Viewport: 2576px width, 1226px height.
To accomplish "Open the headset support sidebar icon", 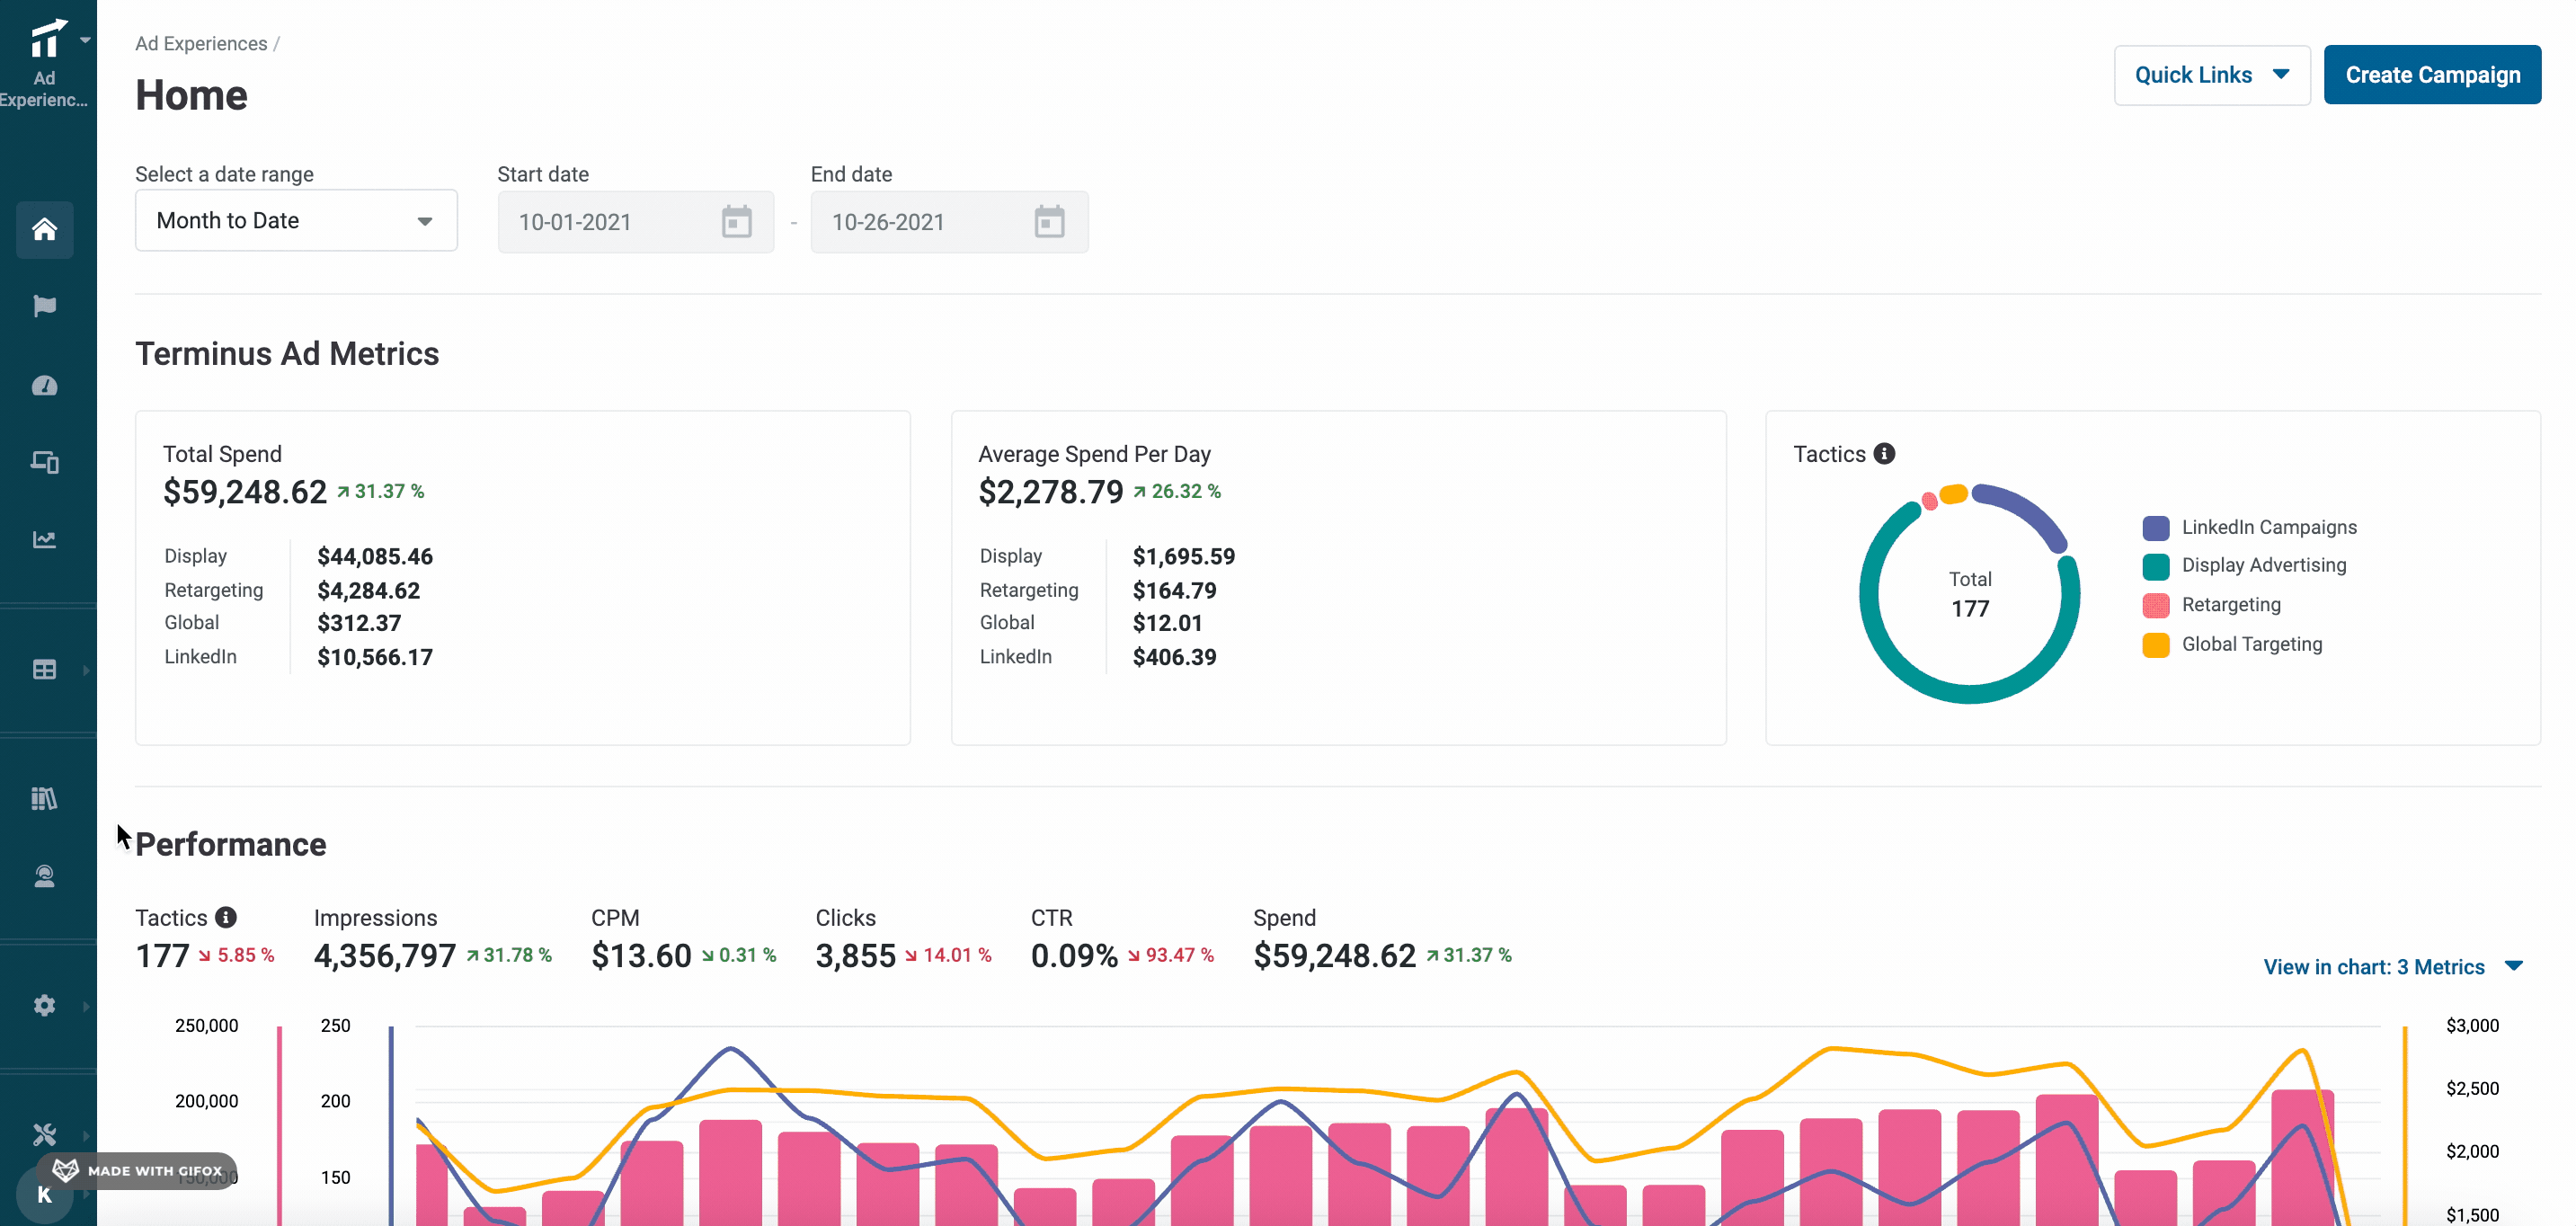I will click(x=44, y=877).
